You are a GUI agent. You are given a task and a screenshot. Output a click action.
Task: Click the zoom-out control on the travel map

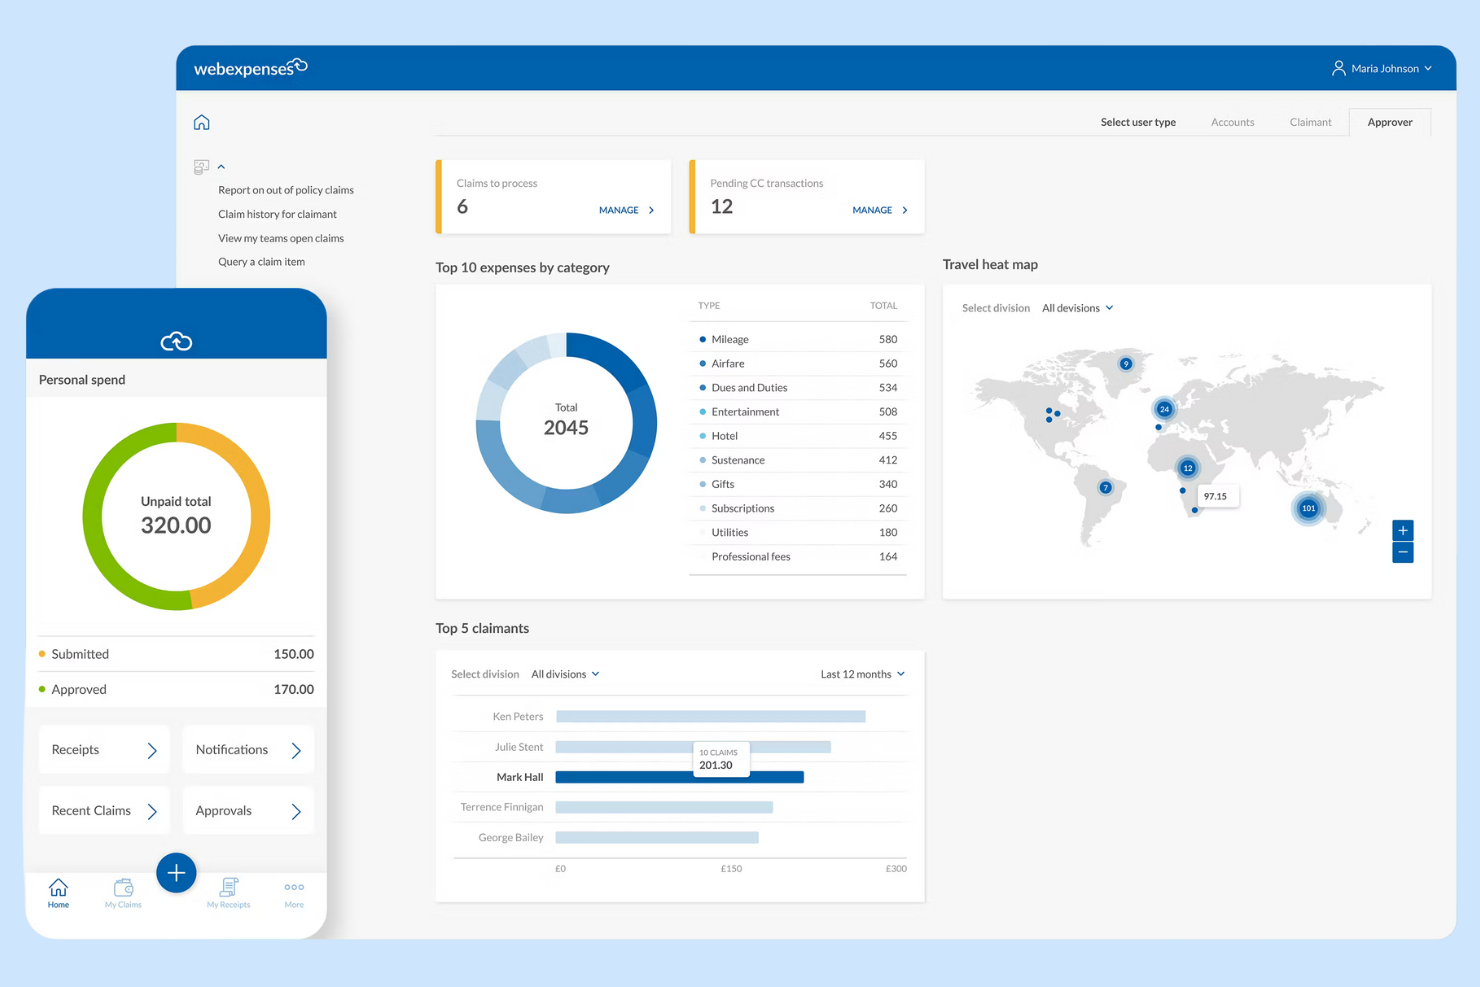tap(1402, 552)
